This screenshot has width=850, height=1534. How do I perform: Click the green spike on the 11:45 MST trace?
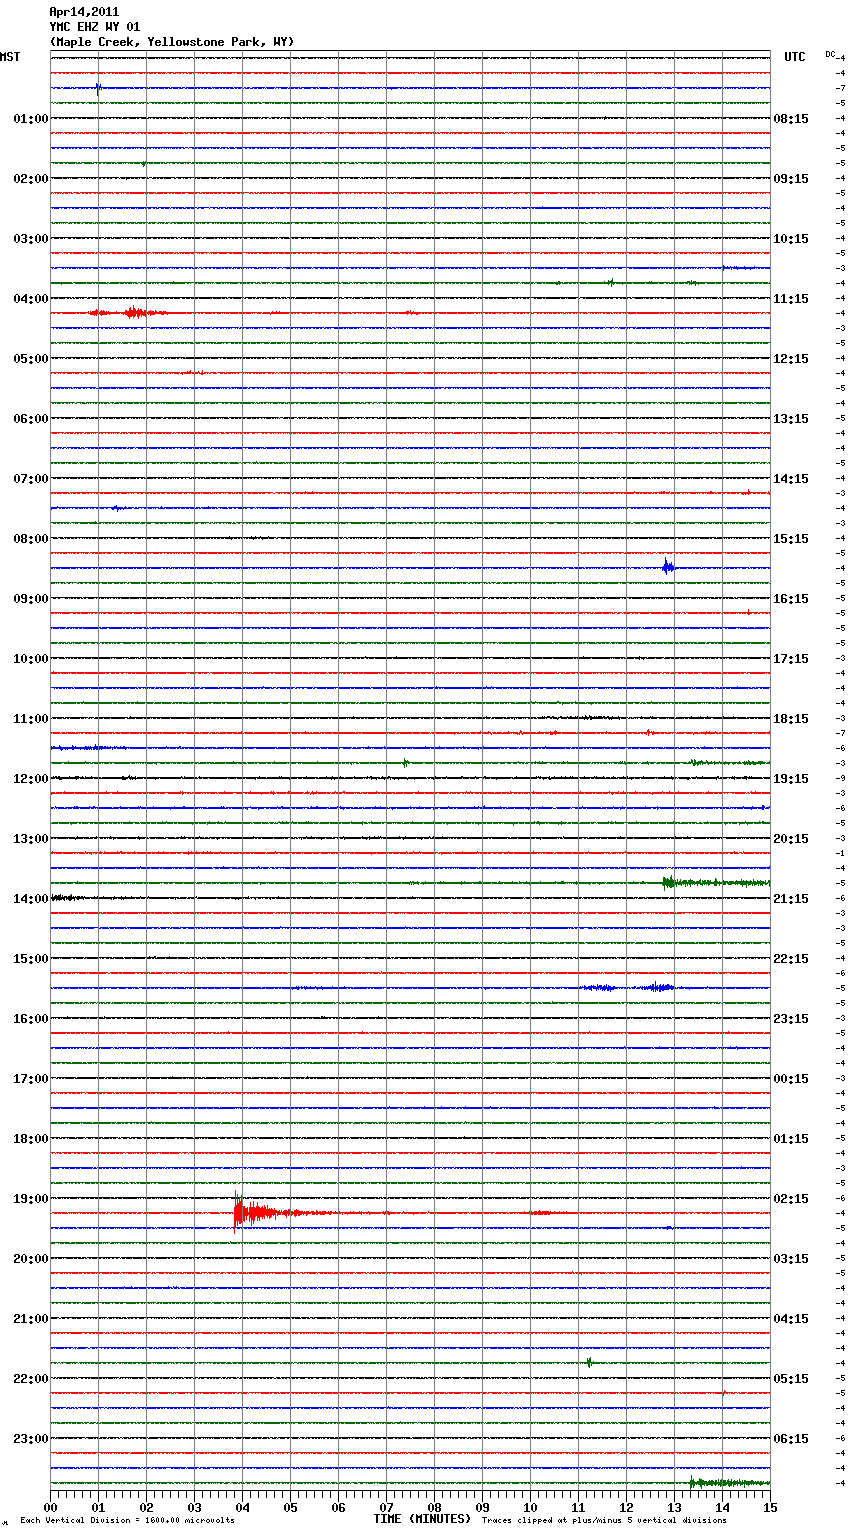click(405, 762)
